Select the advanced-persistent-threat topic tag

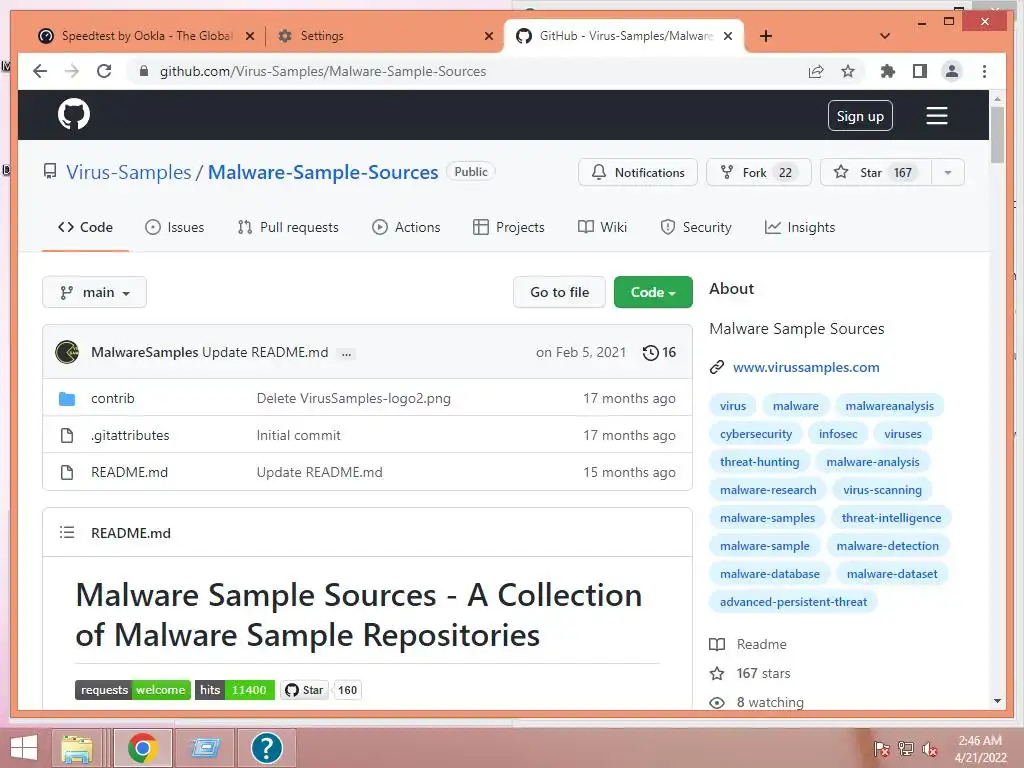(793, 602)
